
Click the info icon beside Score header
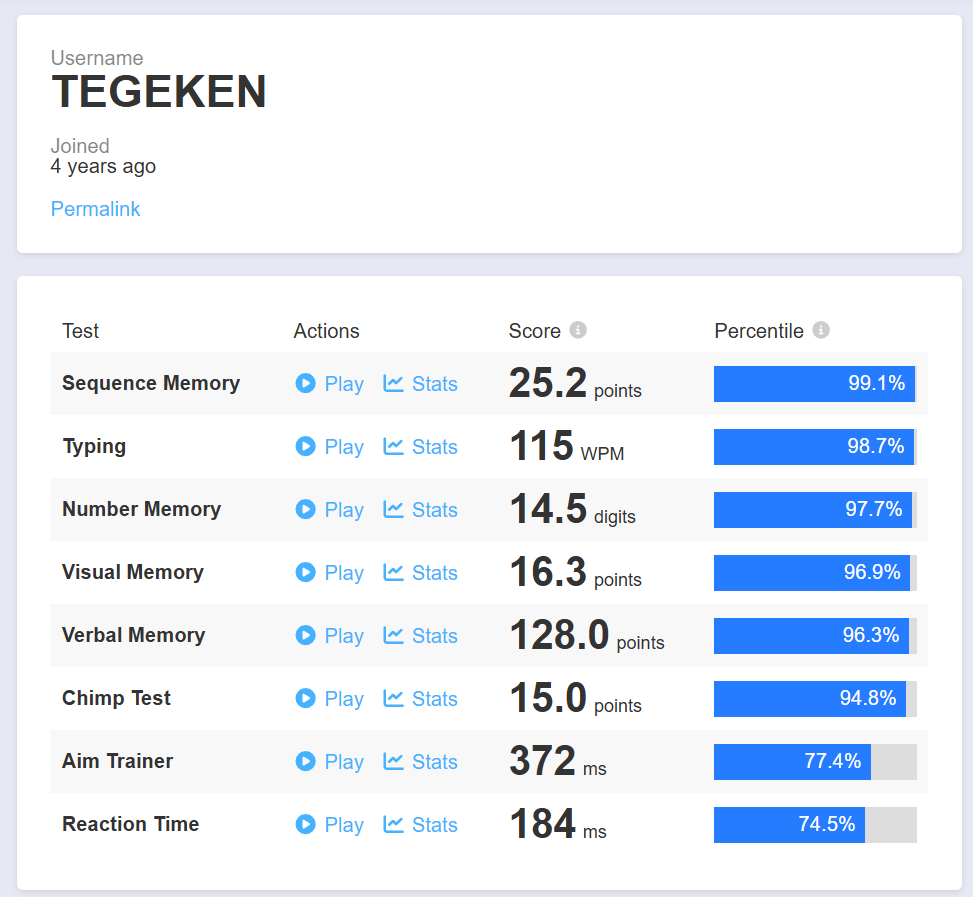pos(578,330)
